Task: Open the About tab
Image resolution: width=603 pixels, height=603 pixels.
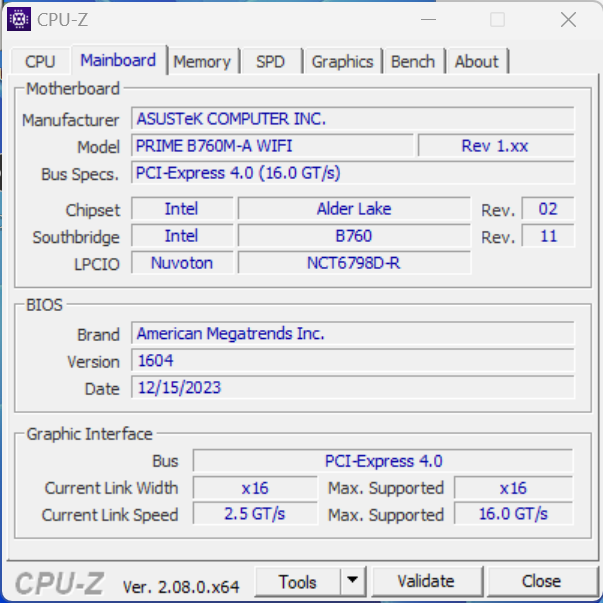Action: pos(476,62)
